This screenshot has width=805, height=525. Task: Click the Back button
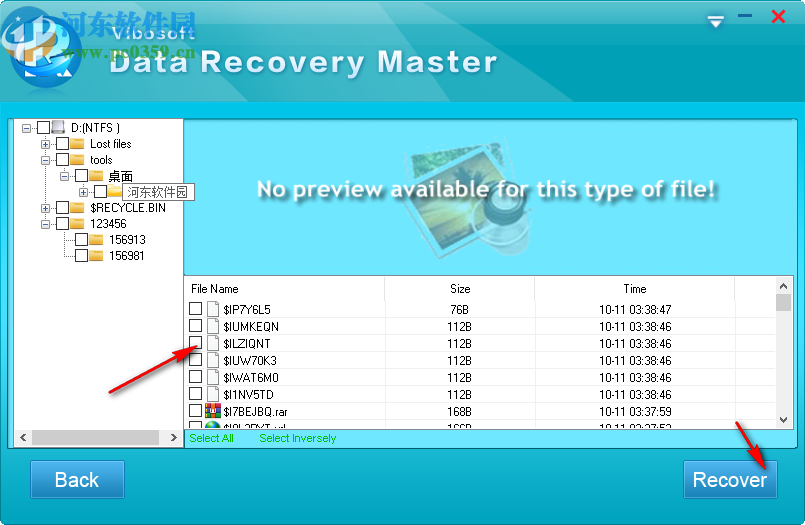point(77,479)
